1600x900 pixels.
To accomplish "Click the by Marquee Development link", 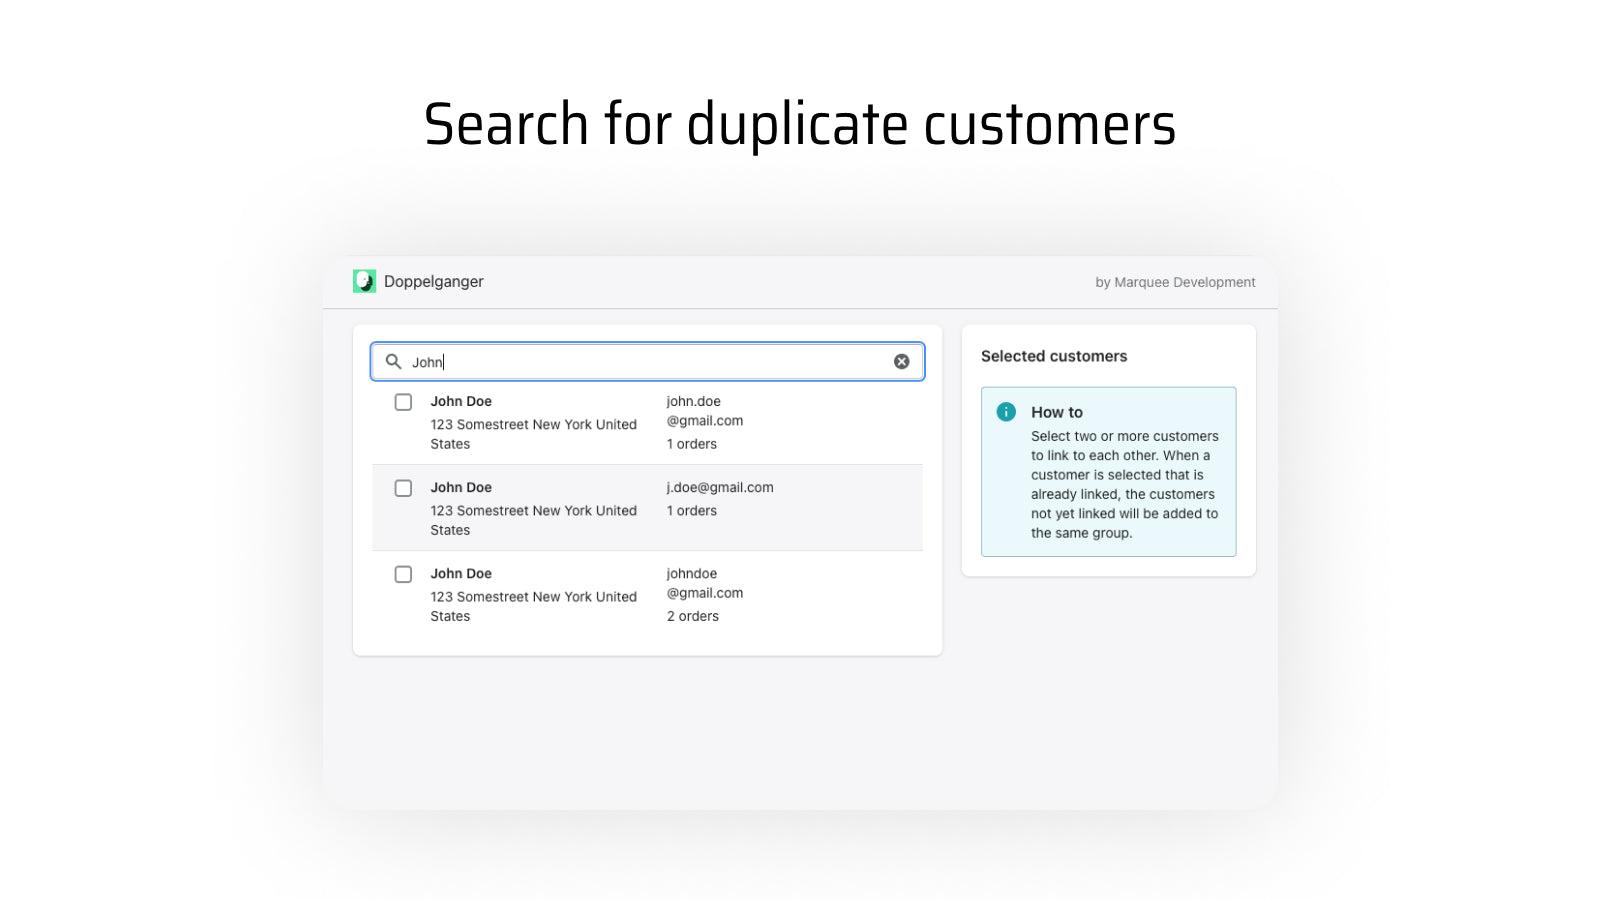I will click(x=1174, y=282).
